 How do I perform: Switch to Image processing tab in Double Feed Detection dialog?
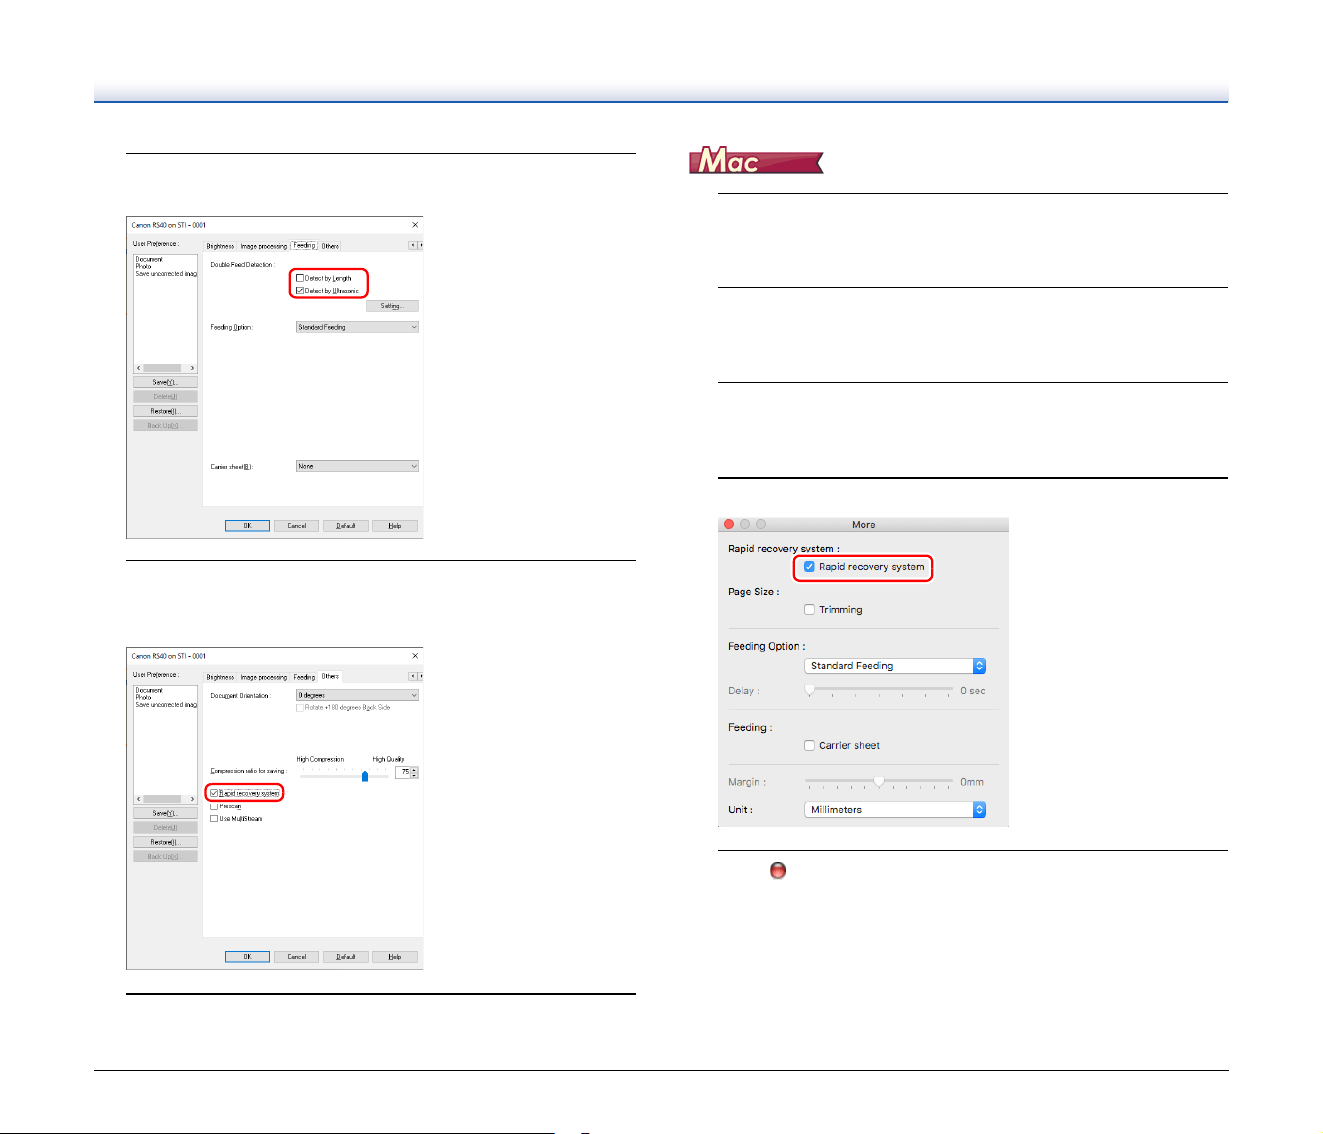point(264,246)
